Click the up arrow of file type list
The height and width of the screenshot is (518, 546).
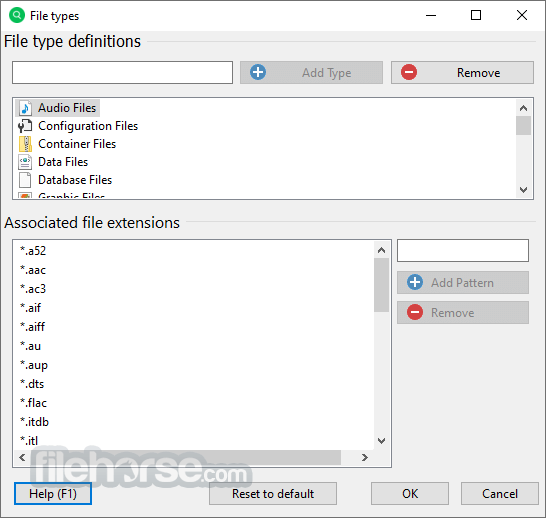click(523, 108)
